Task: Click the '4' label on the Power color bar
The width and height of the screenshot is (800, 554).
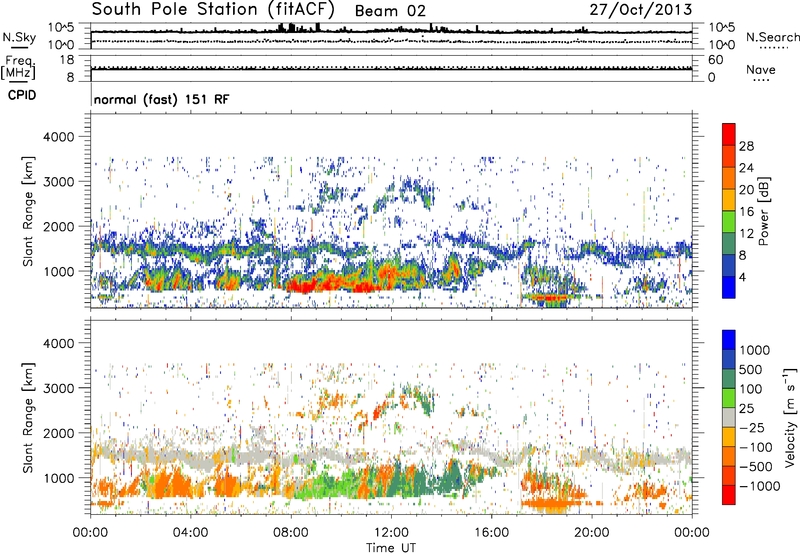Action: [742, 277]
